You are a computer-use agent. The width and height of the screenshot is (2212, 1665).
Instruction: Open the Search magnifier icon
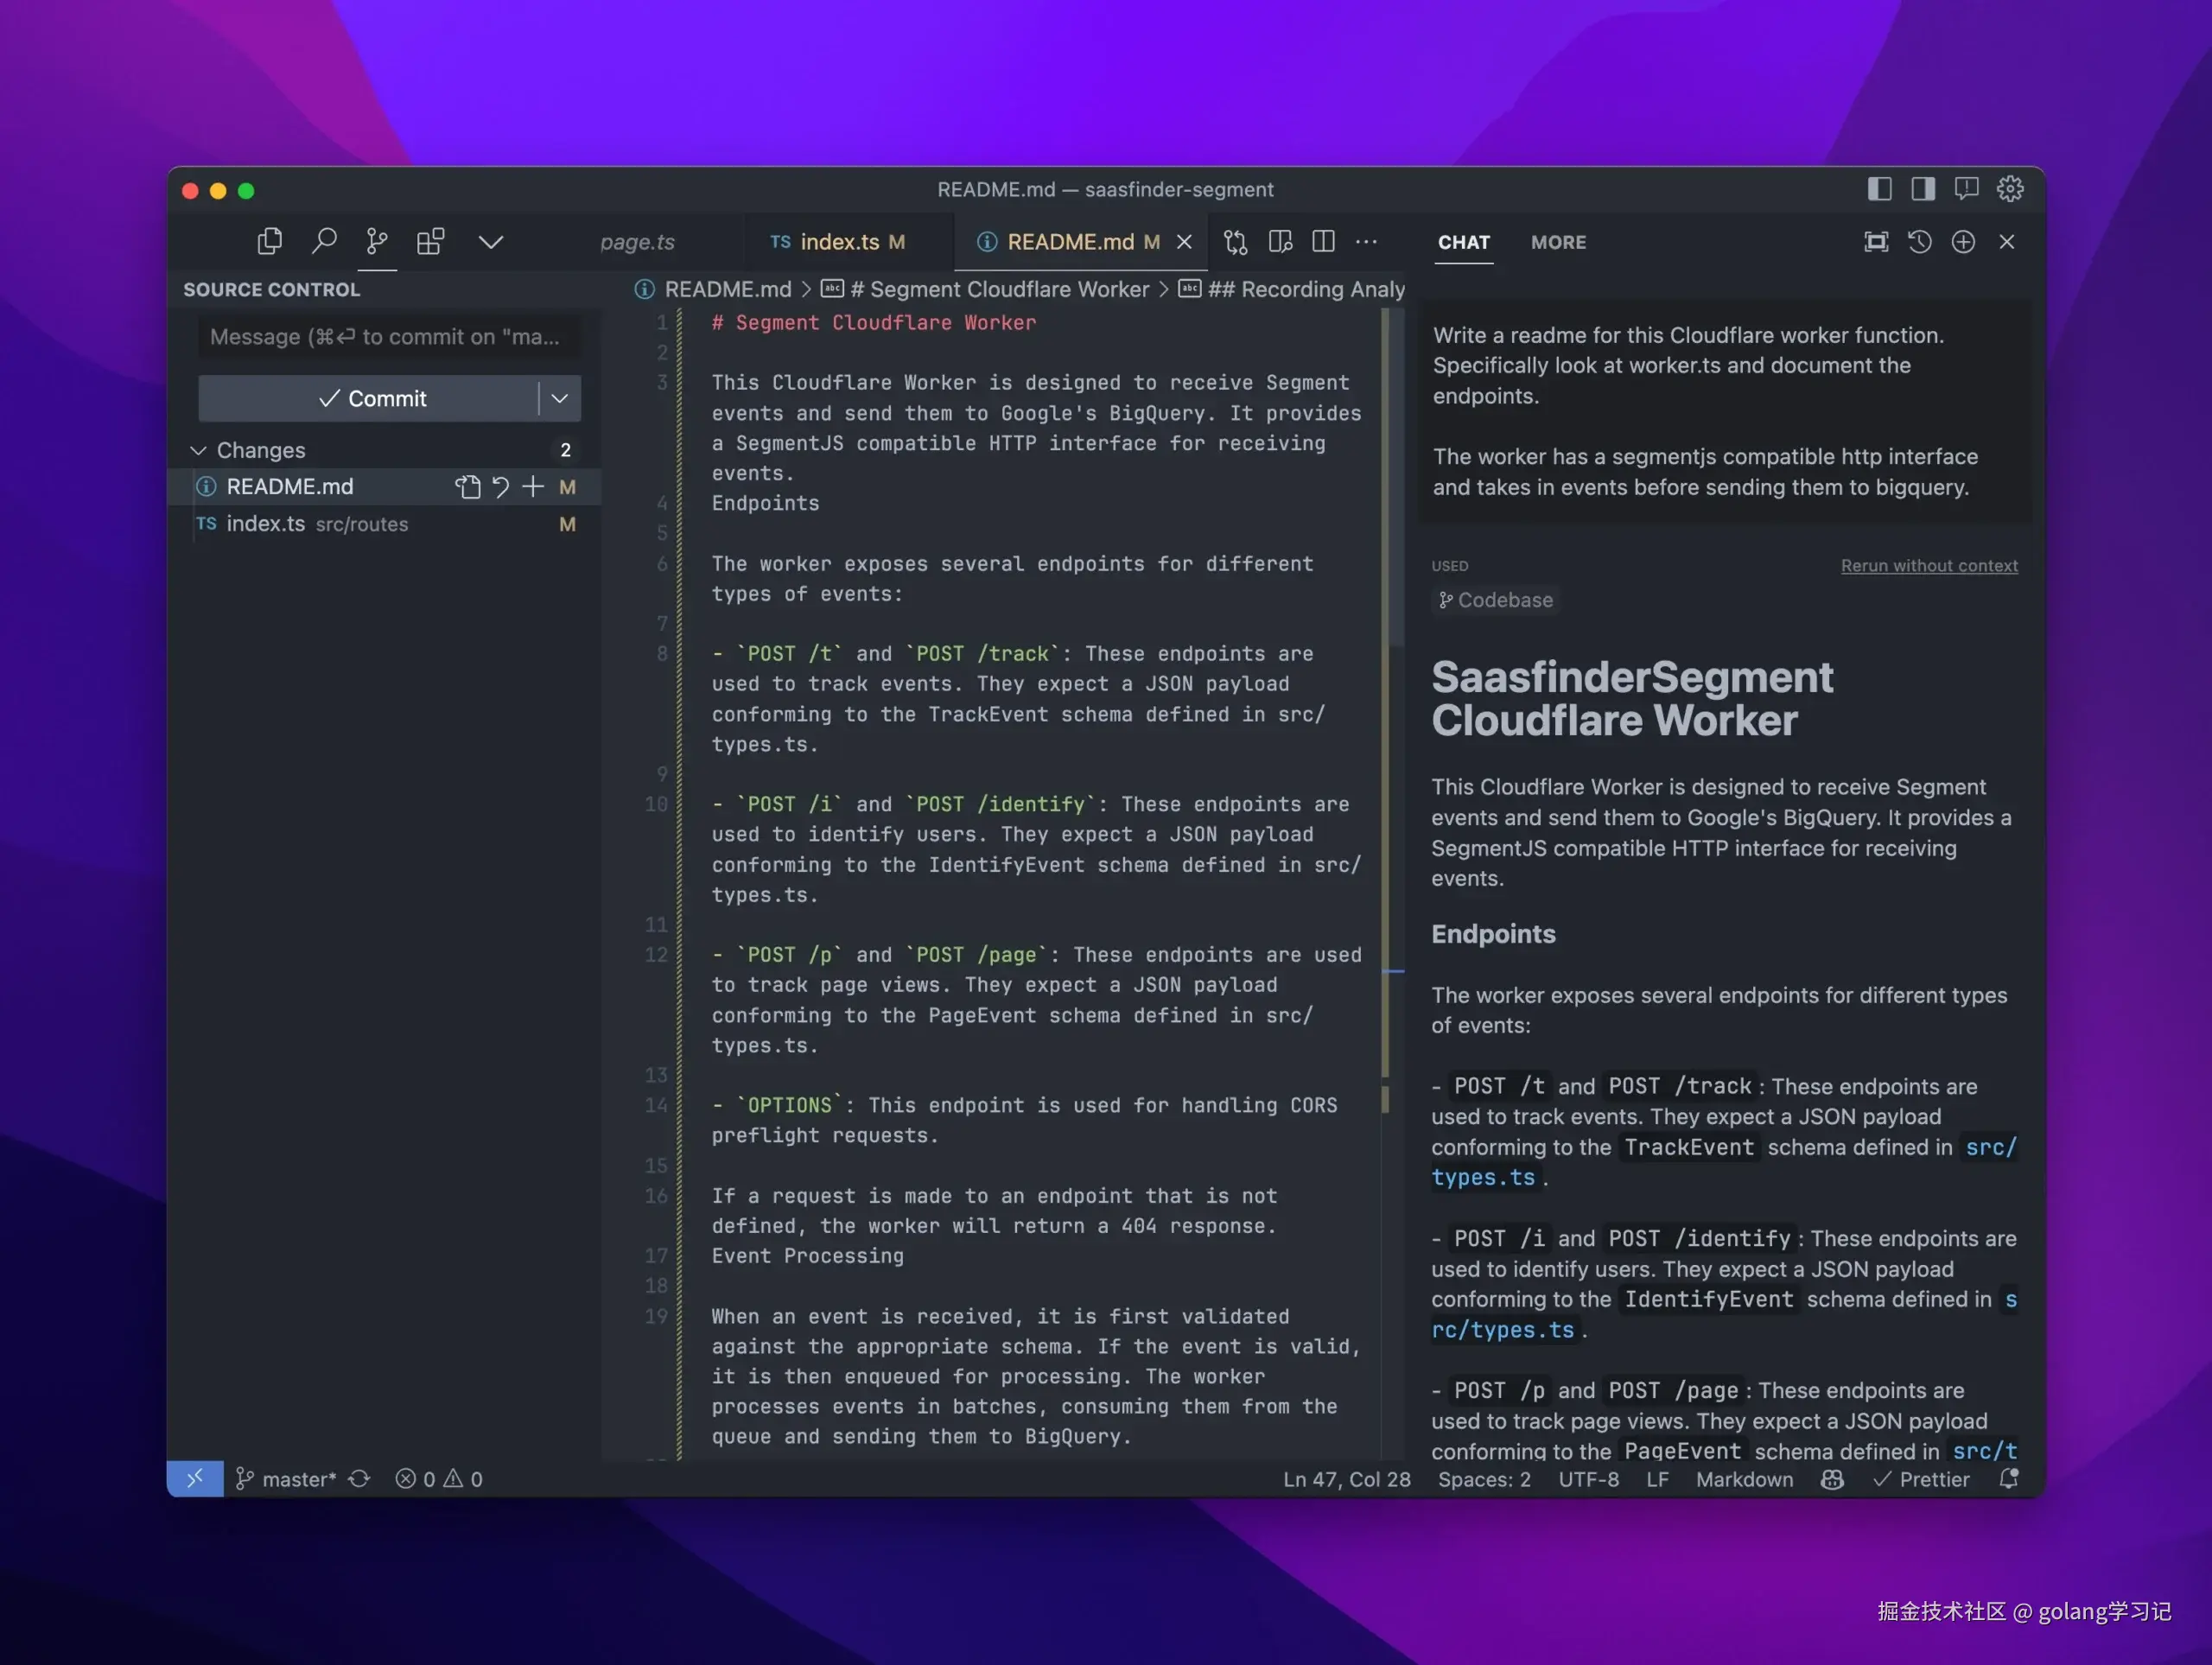pyautogui.click(x=323, y=241)
